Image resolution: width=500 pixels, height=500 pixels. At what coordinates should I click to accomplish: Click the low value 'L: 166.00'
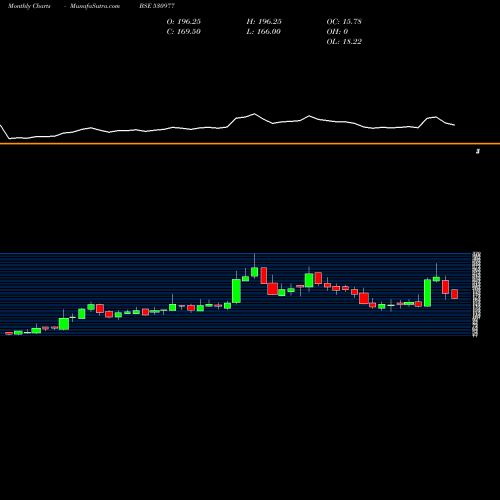click(x=263, y=32)
